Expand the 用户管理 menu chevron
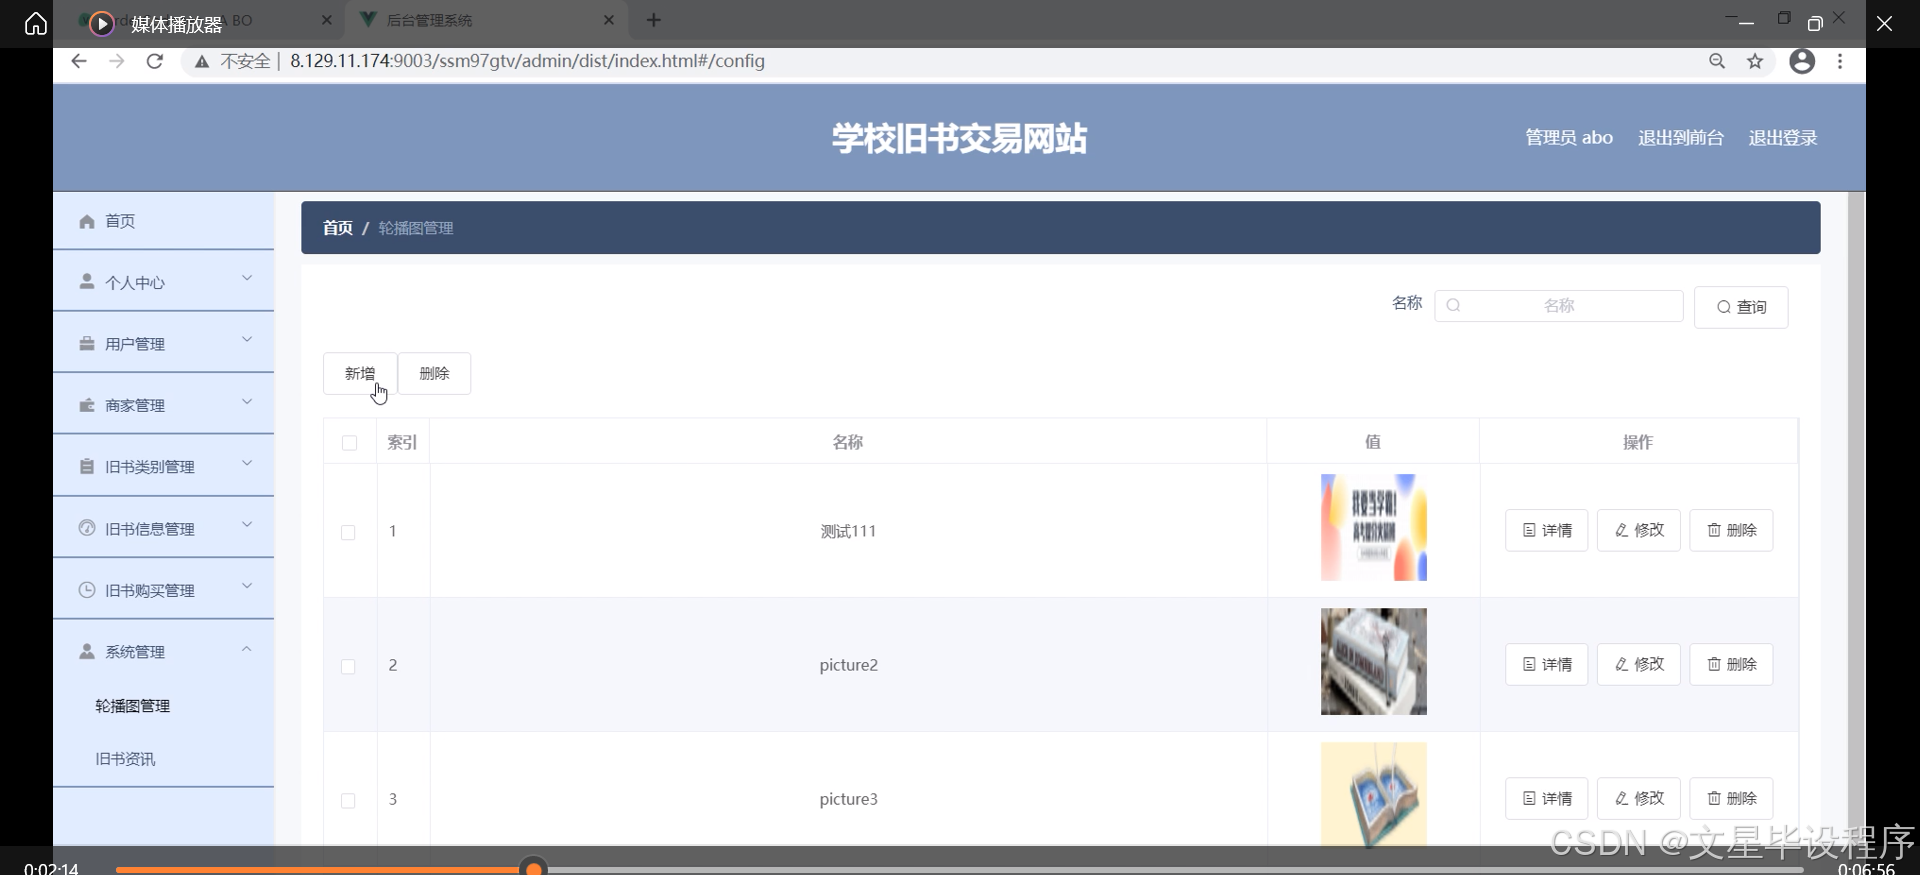 pyautogui.click(x=247, y=339)
